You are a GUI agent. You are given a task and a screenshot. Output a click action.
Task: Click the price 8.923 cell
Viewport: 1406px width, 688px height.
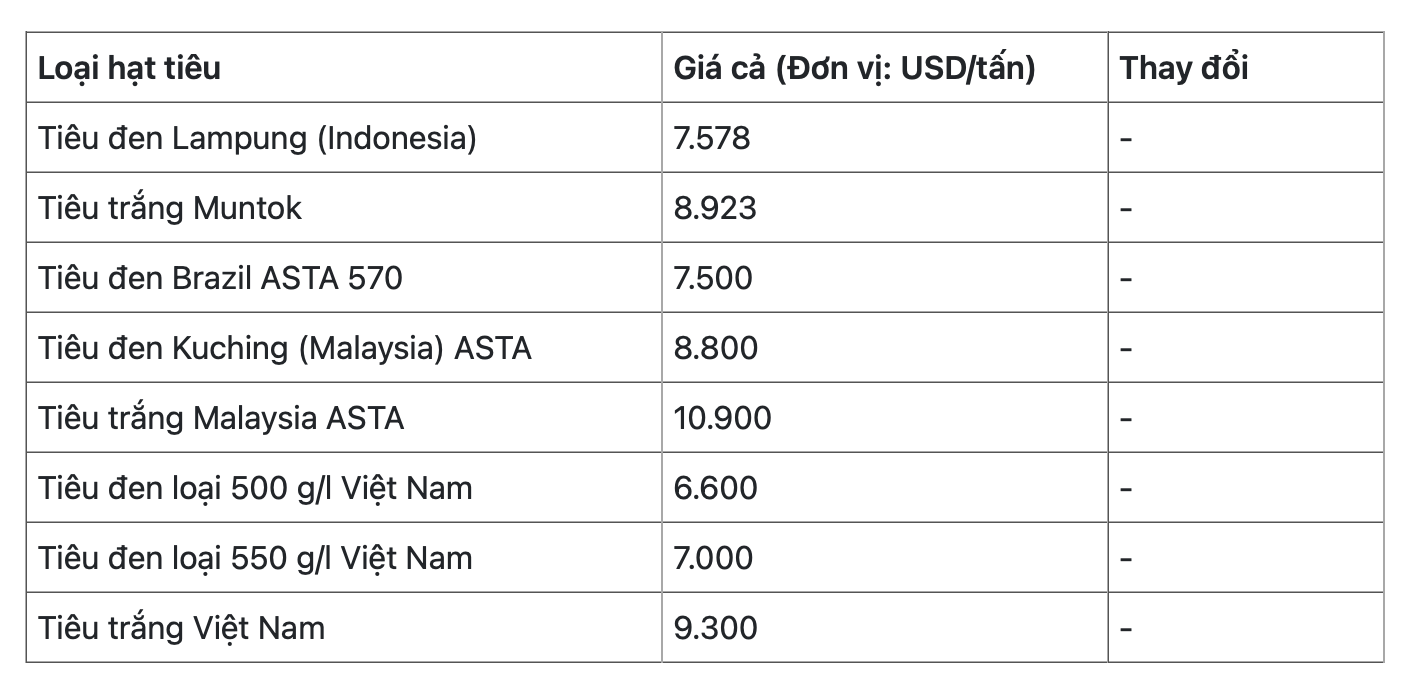(715, 208)
